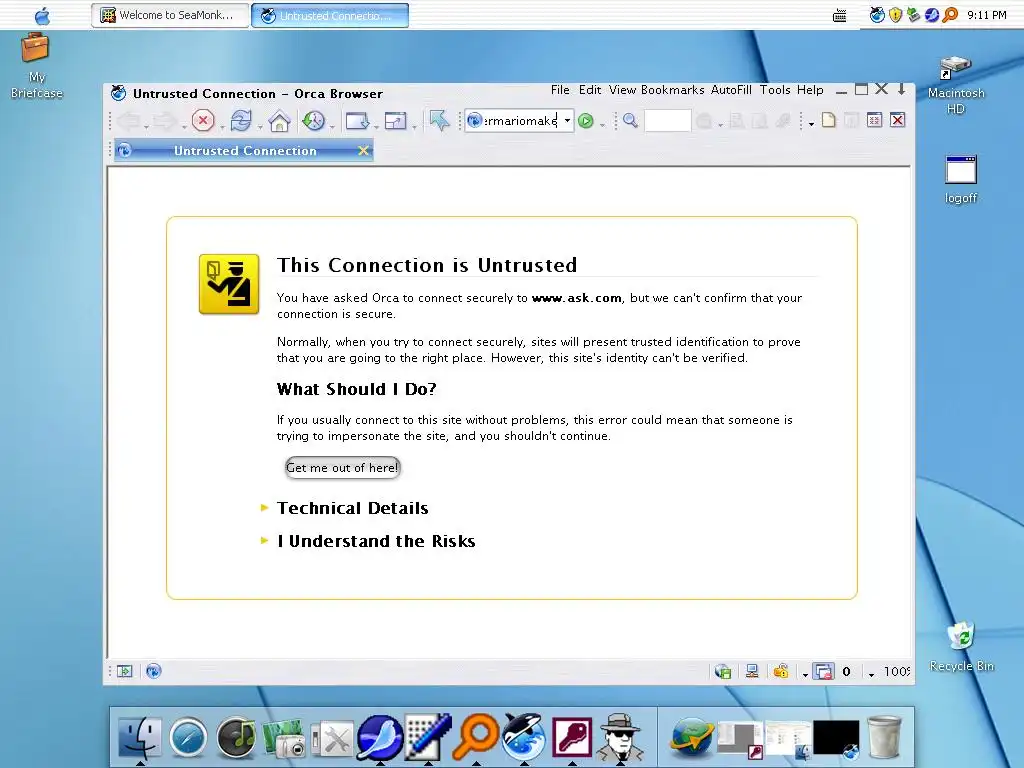Click the clock showing 9:11 PM
This screenshot has width=1024, height=768.
pos(987,15)
